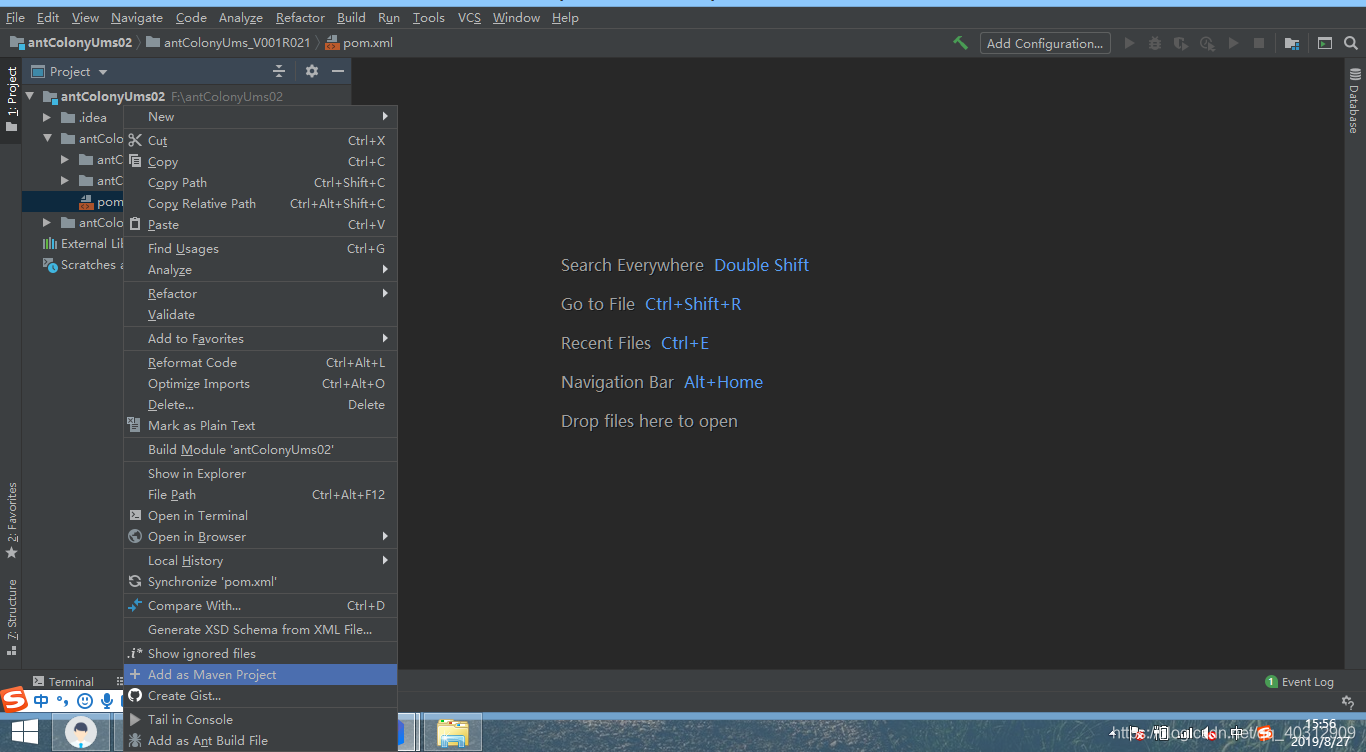The width and height of the screenshot is (1366, 752).
Task: Select External Libraries node in tree
Action: (82, 243)
